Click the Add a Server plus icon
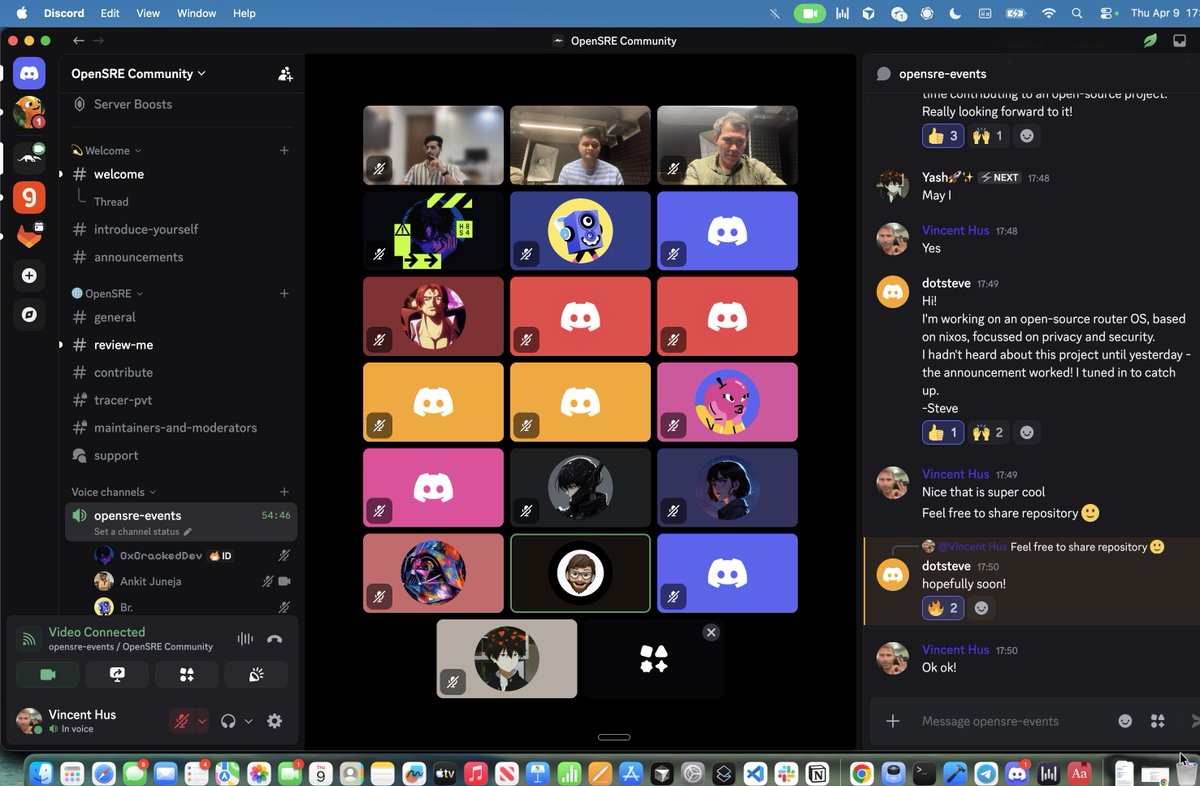This screenshot has height=786, width=1200. pos(29,276)
